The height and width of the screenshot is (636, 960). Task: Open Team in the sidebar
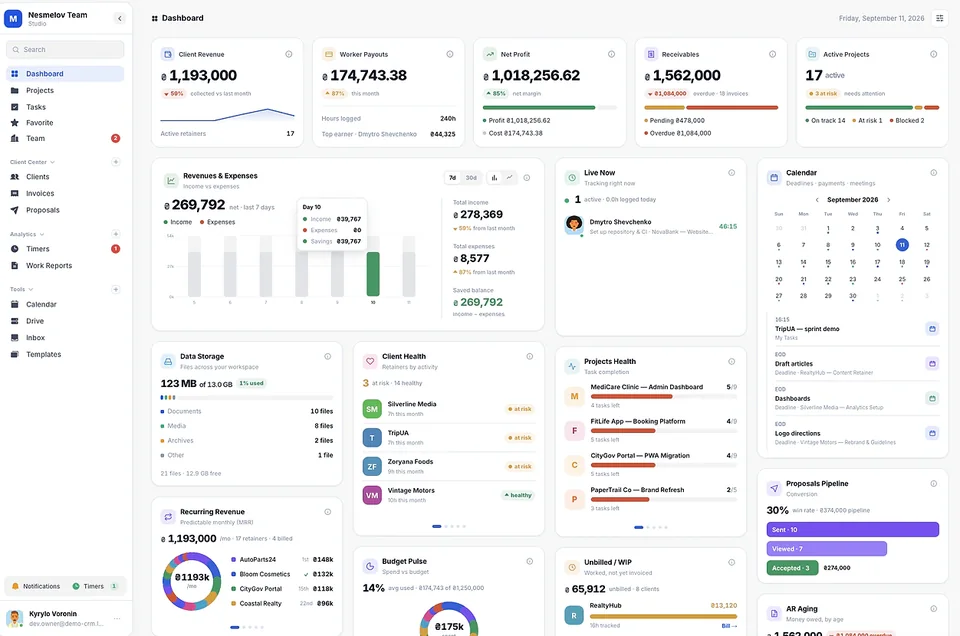(x=65, y=138)
